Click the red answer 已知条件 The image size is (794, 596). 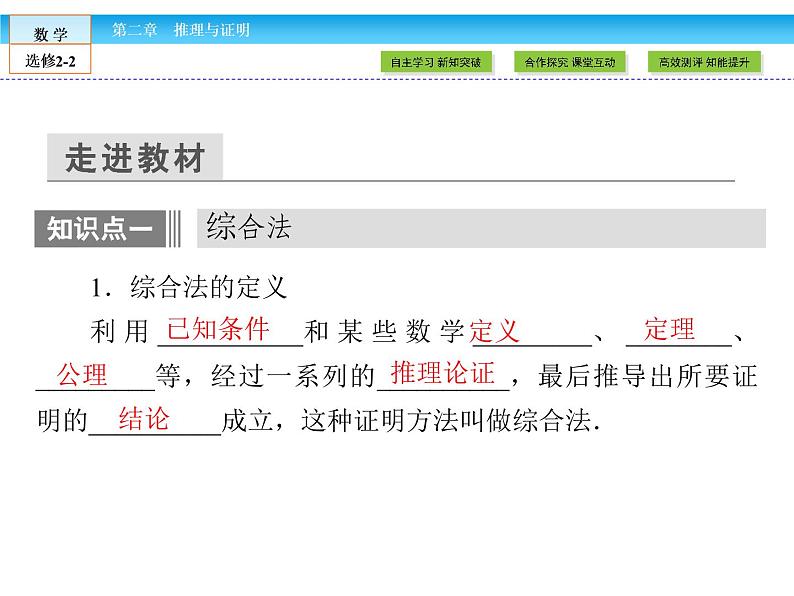pyautogui.click(x=218, y=329)
